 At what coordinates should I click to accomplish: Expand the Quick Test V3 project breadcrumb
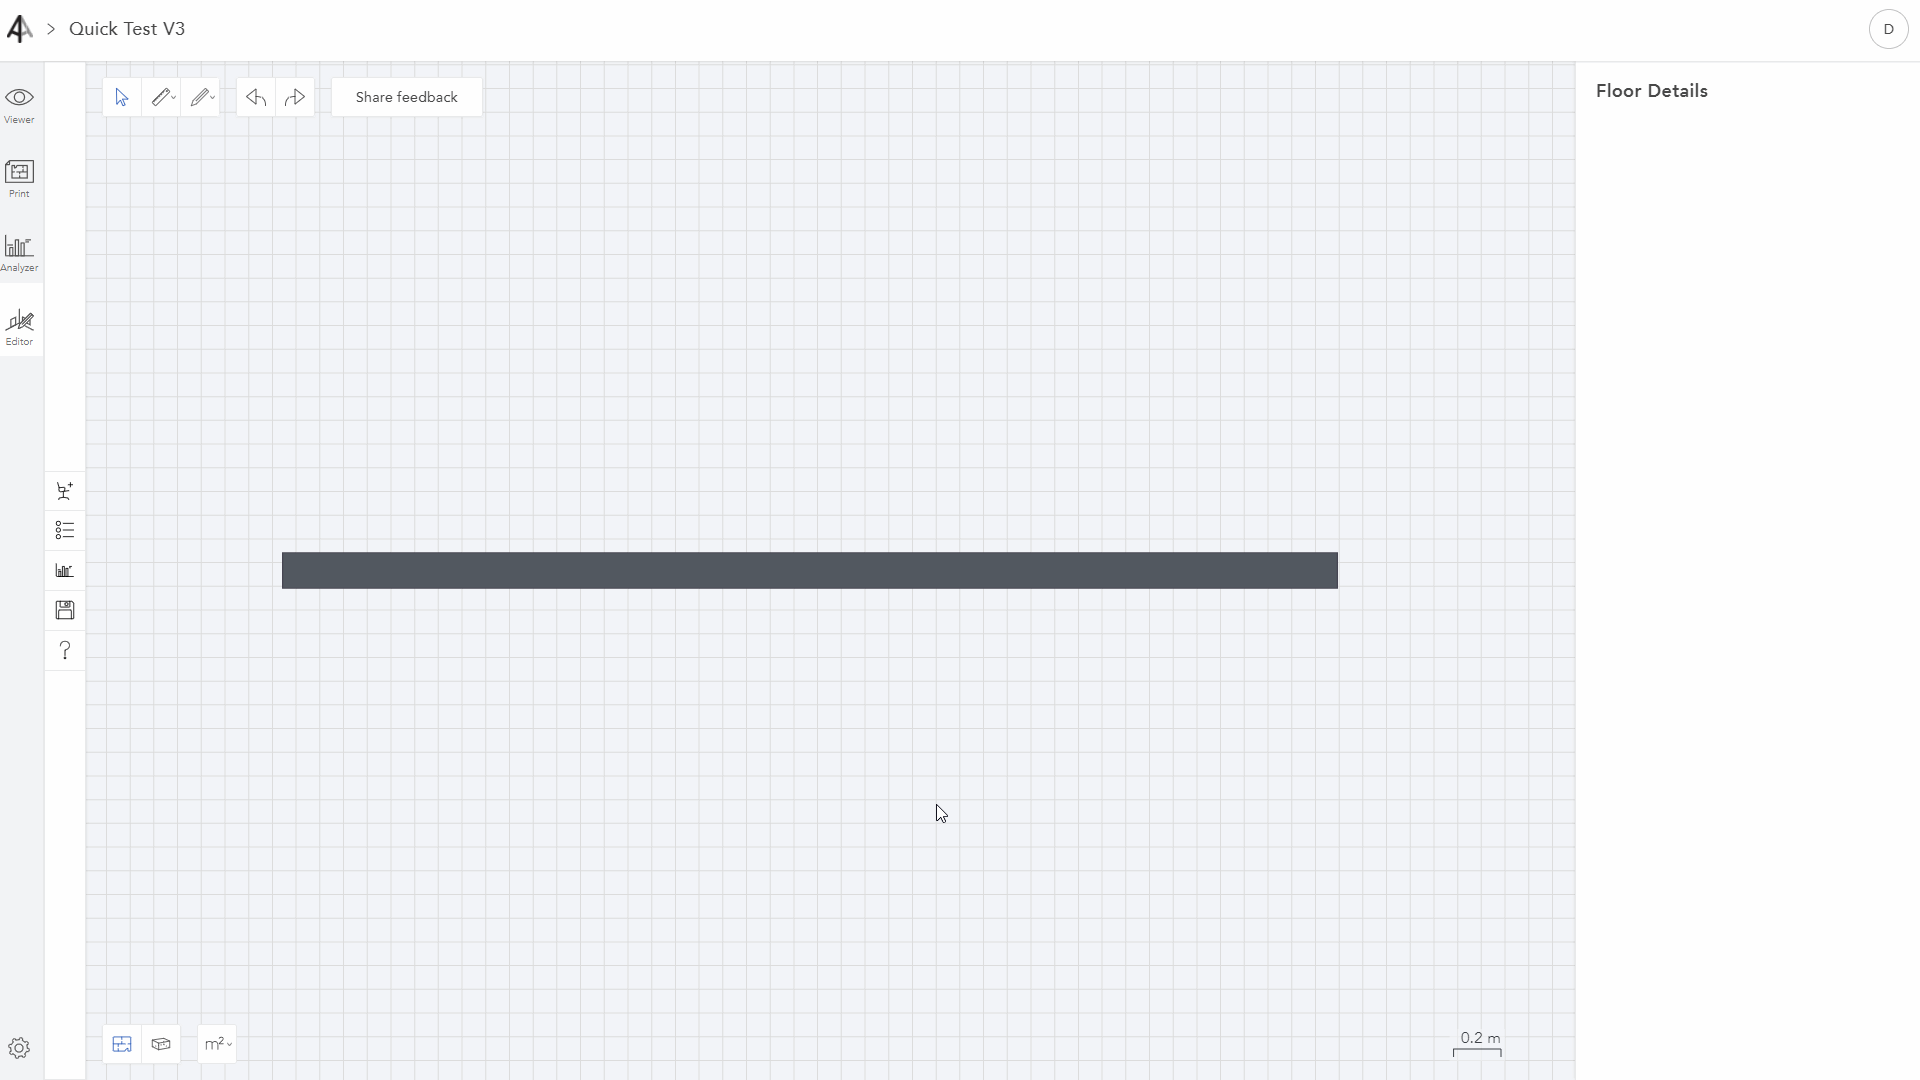(x=51, y=29)
